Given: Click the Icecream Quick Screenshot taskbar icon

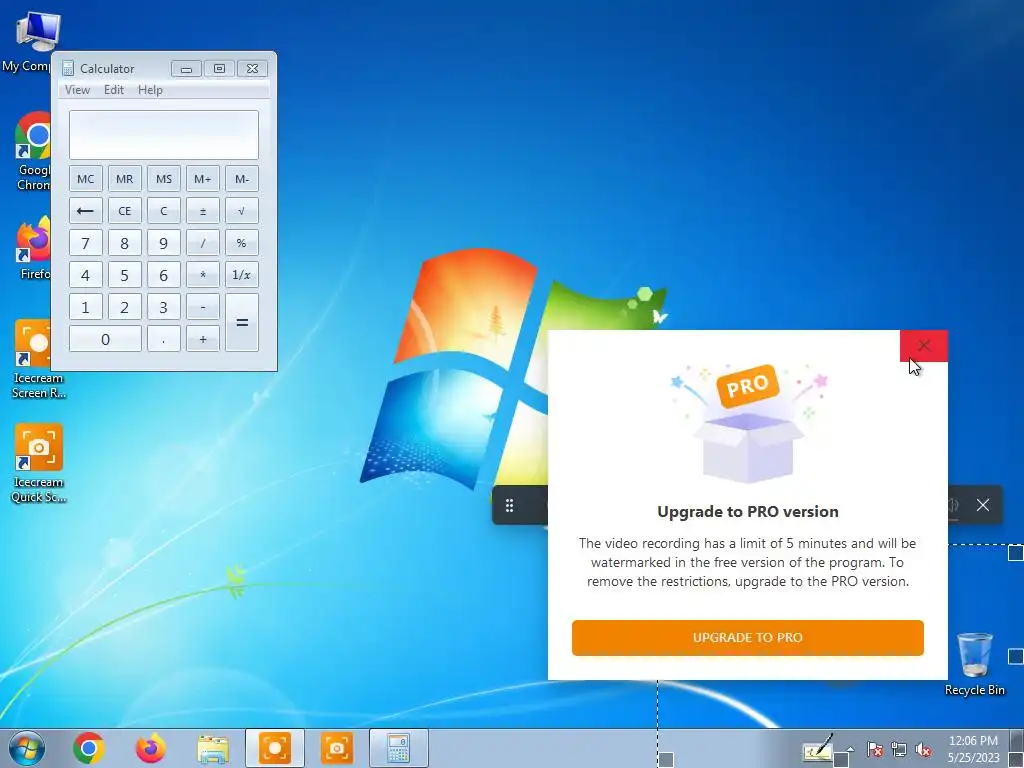Looking at the screenshot, I should pyautogui.click(x=337, y=748).
